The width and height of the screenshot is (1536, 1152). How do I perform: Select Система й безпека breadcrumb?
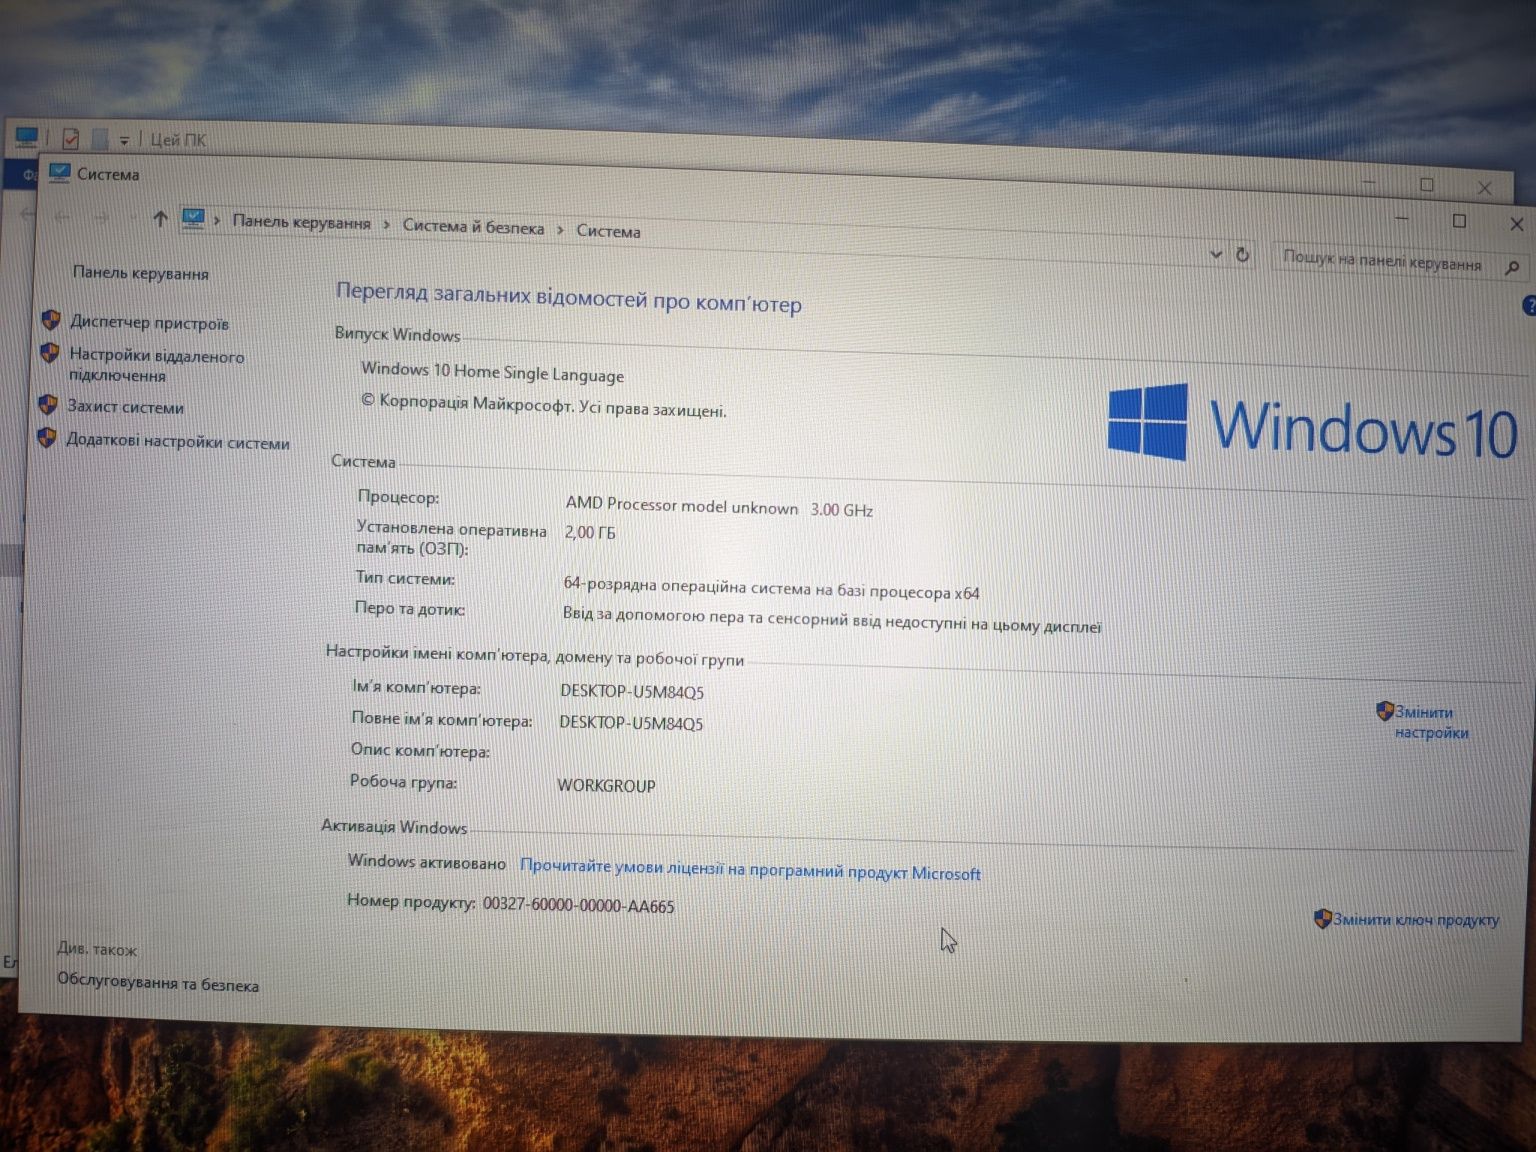pos(473,227)
